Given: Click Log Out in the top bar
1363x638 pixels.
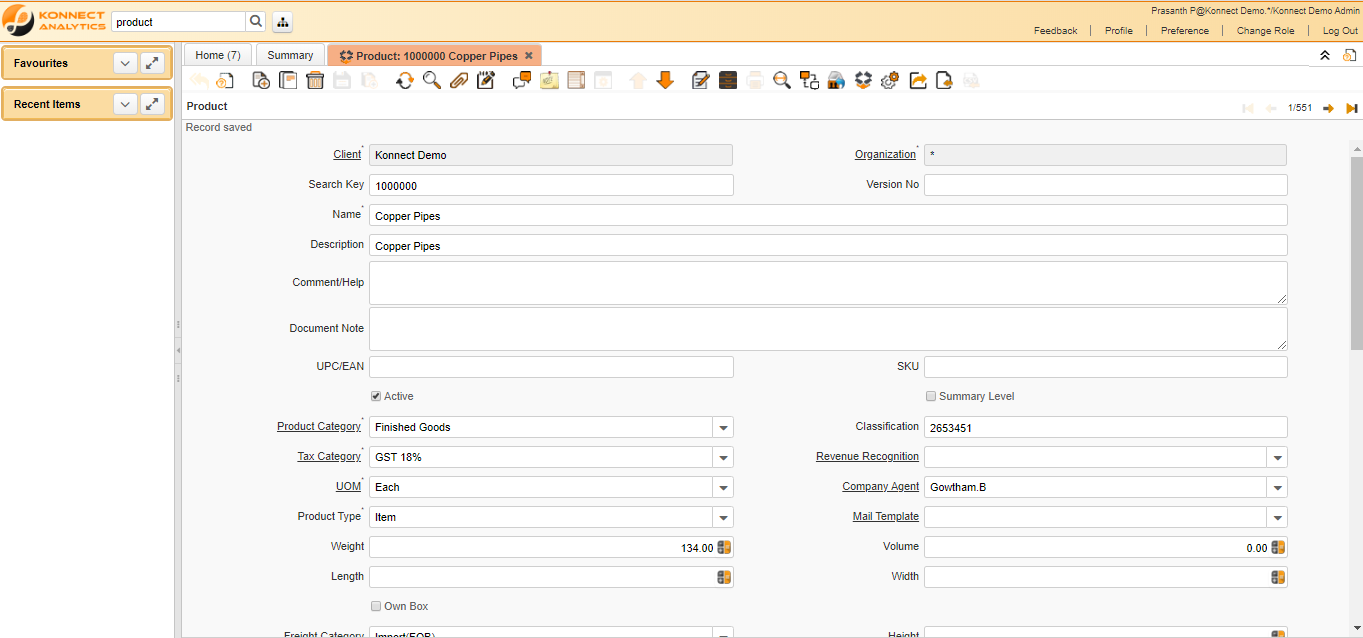Looking at the screenshot, I should click(x=1339, y=30).
